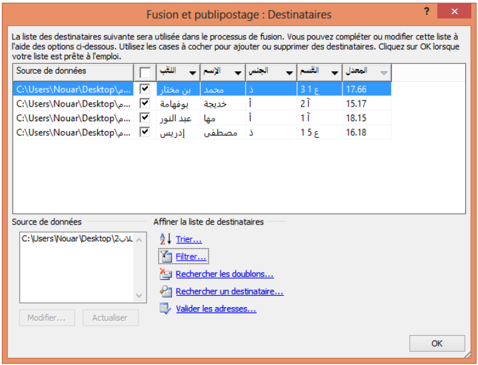This screenshot has width=478, height=365.
Task: Select the data source file in list box
Action: [77, 239]
